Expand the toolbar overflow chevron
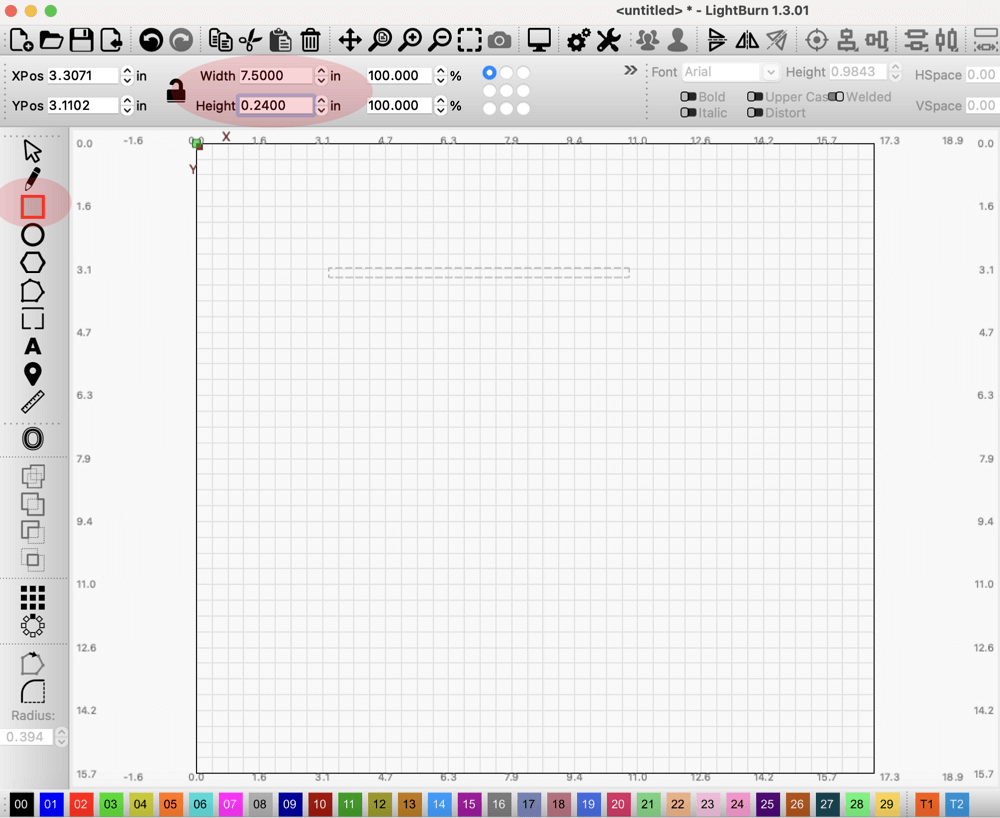The image size is (1000, 818). 630,71
